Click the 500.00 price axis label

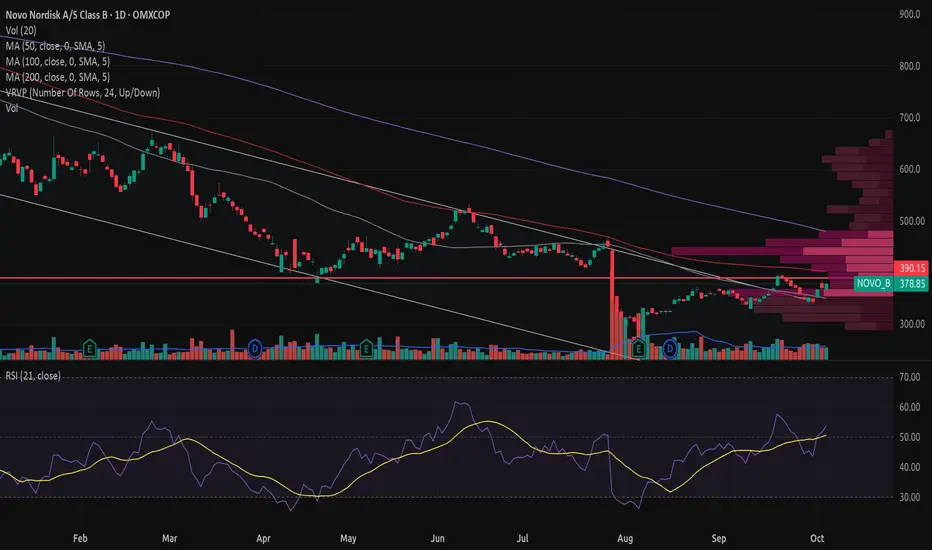click(911, 221)
